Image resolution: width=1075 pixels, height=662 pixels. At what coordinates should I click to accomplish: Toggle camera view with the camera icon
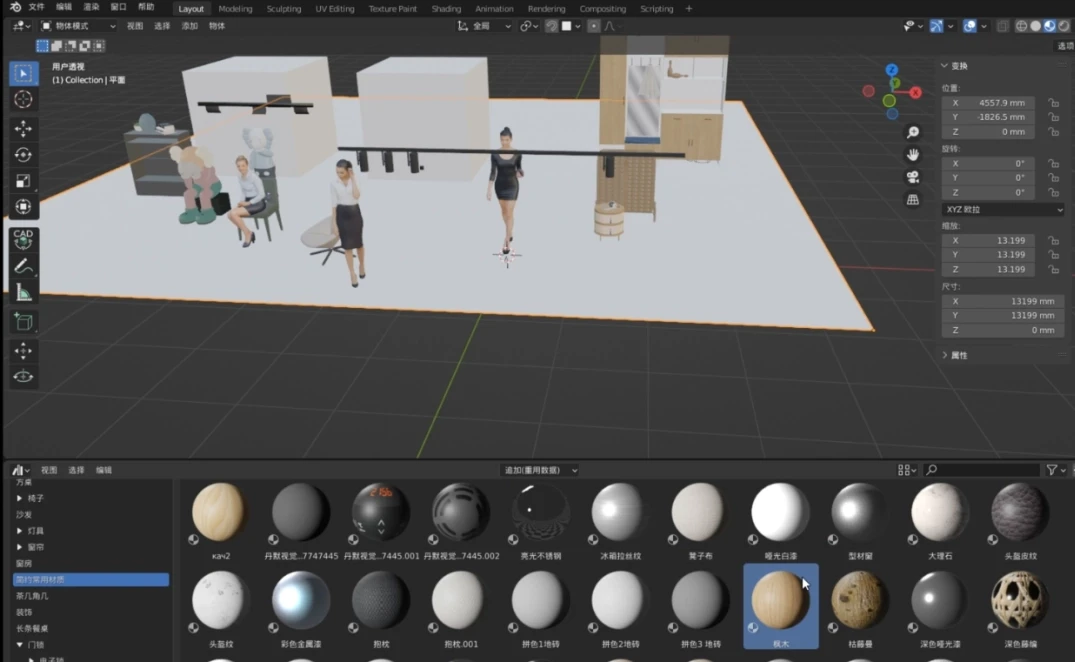pyautogui.click(x=913, y=177)
